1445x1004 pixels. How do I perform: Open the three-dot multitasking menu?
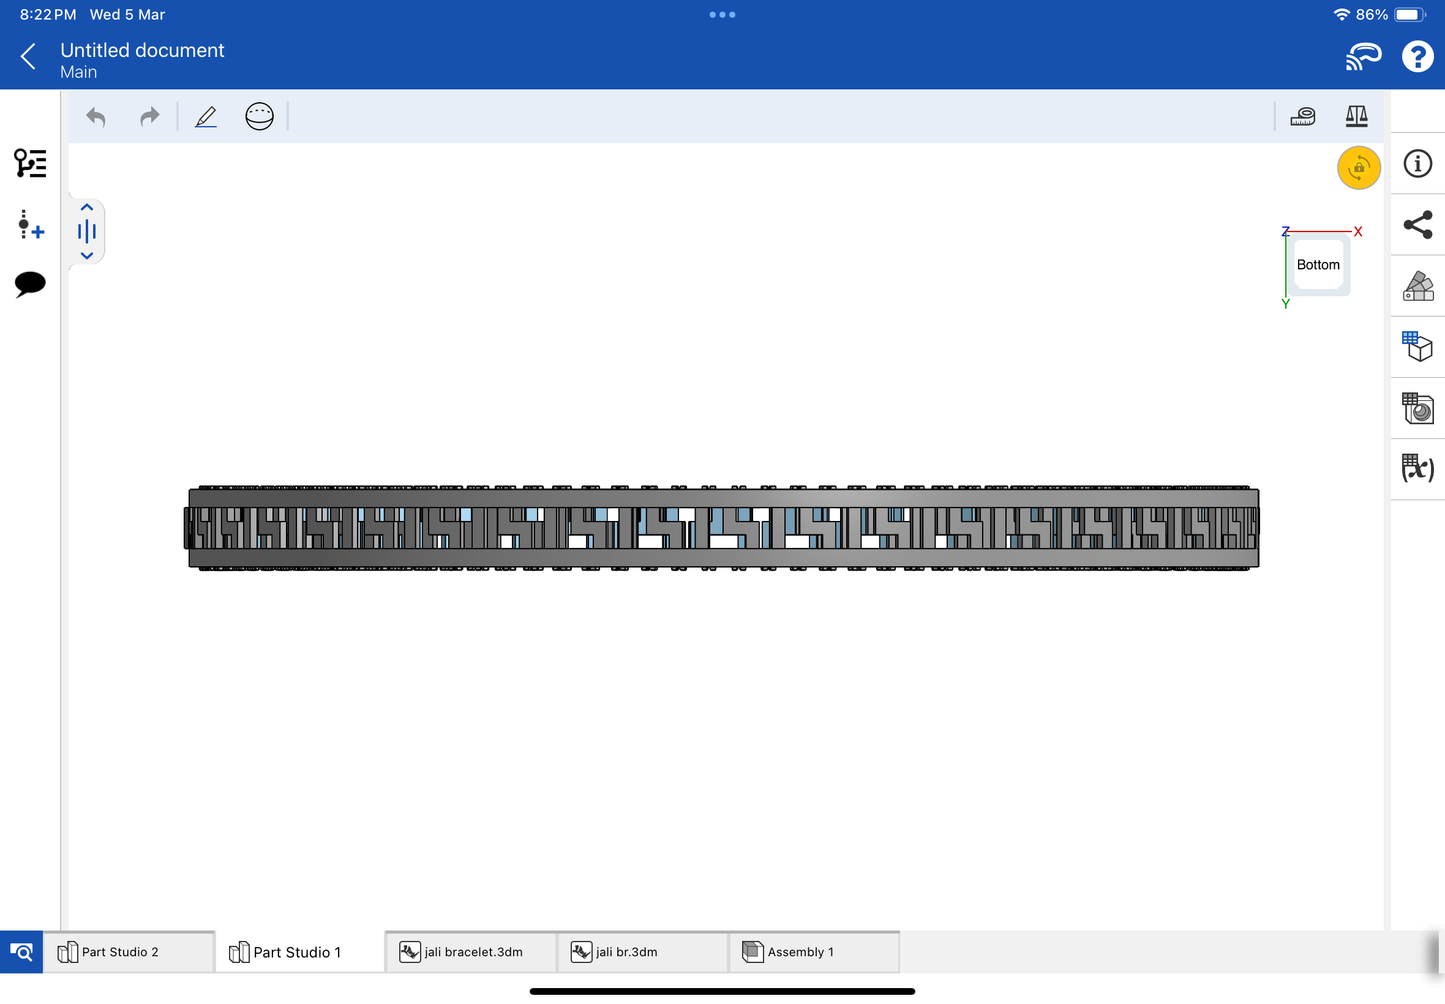pyautogui.click(x=722, y=15)
